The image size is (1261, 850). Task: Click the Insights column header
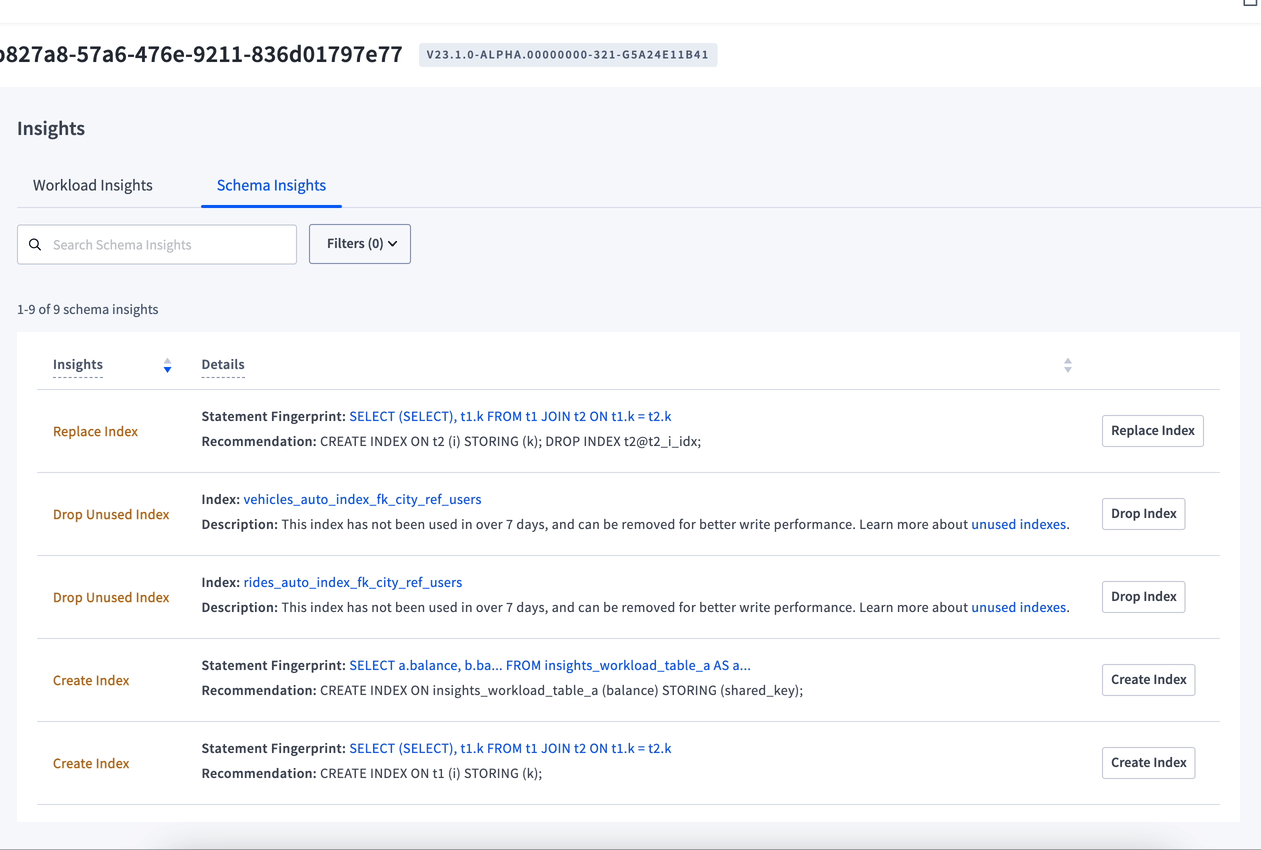pos(78,364)
